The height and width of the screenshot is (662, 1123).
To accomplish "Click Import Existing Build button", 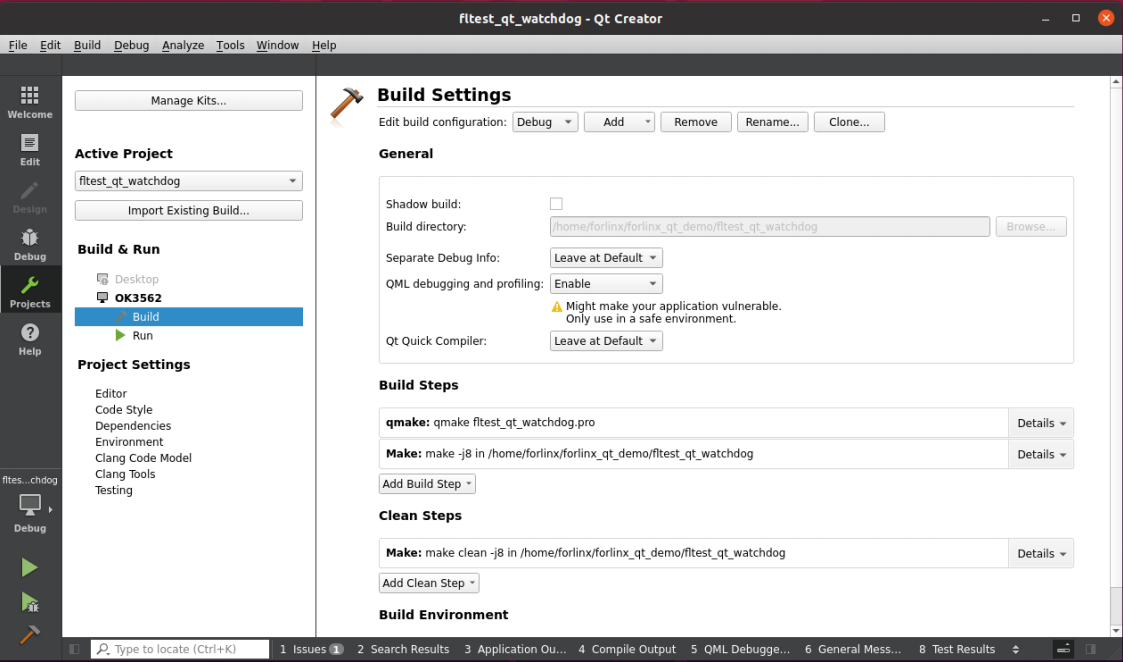I will click(188, 211).
